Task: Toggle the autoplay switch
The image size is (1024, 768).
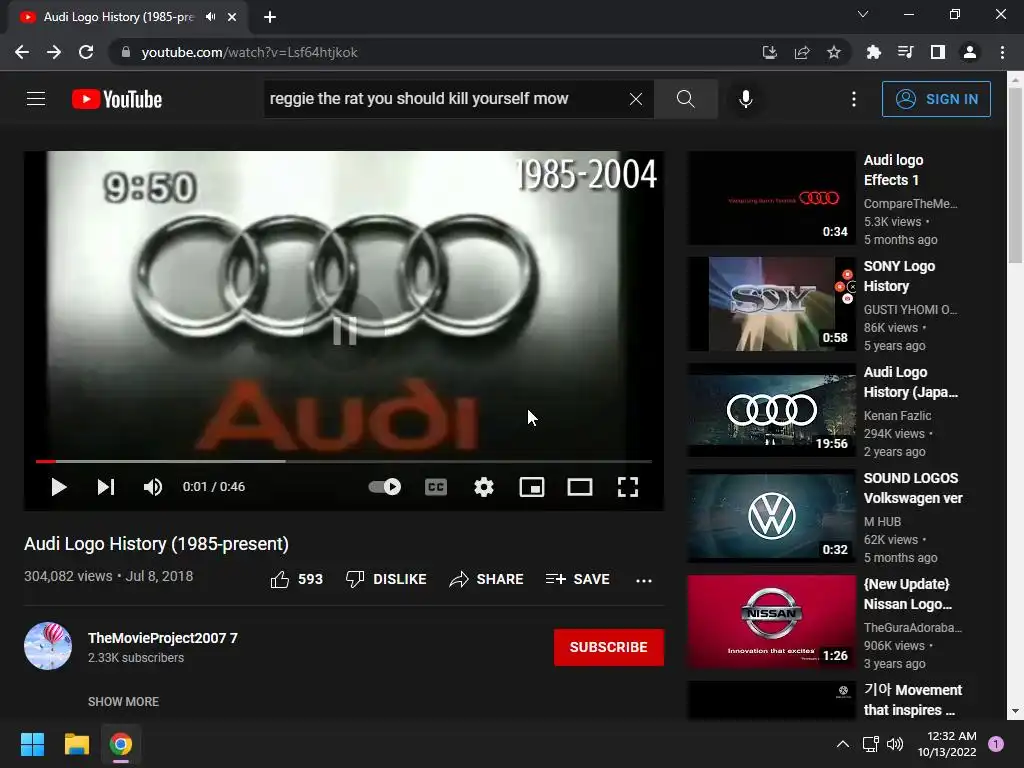Action: coord(385,487)
